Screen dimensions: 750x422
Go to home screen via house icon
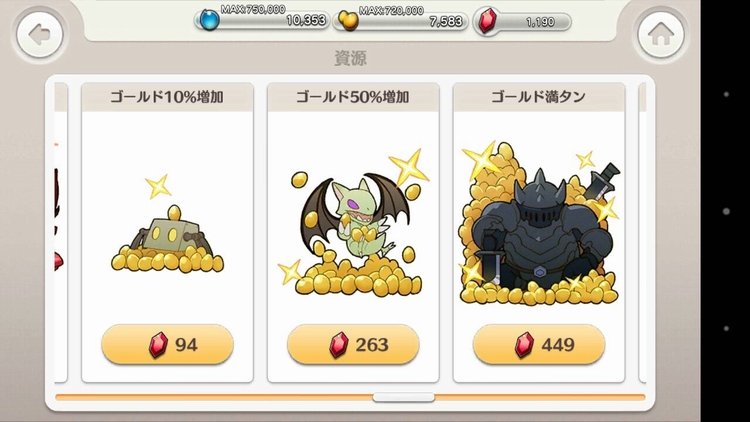(661, 34)
